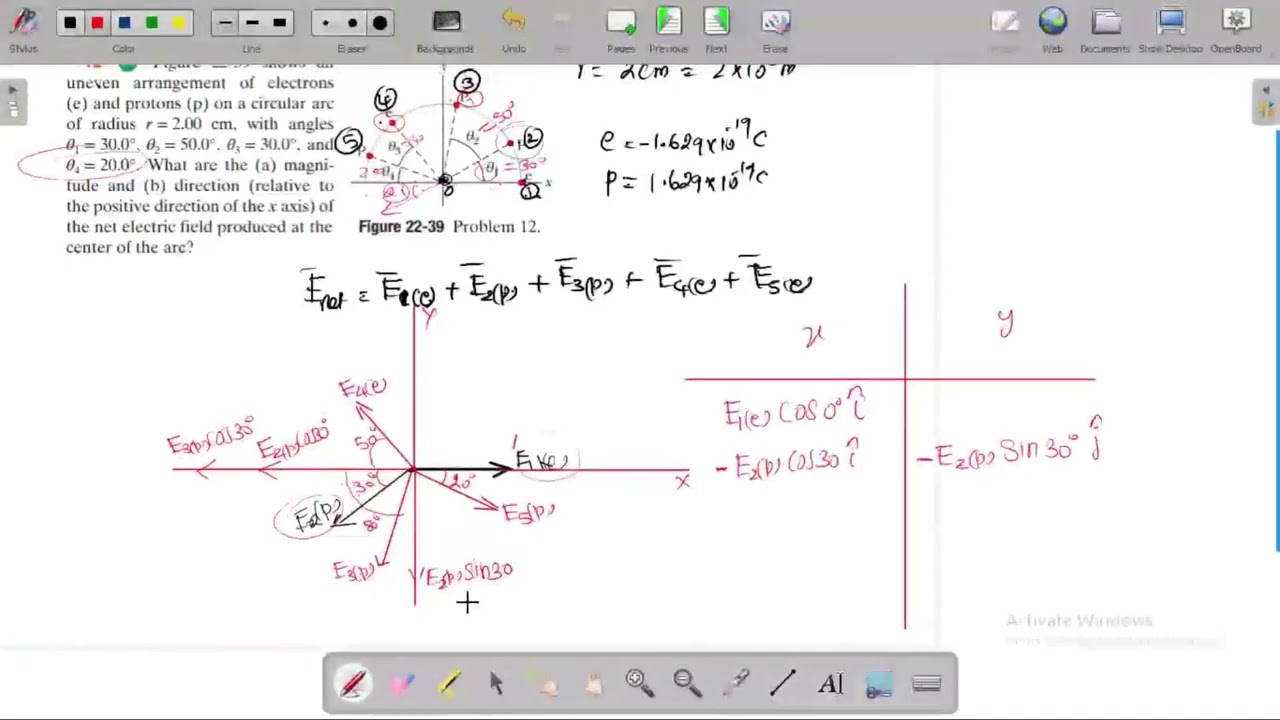Select the red pen color
Viewport: 1280px width, 720px height.
[x=97, y=23]
